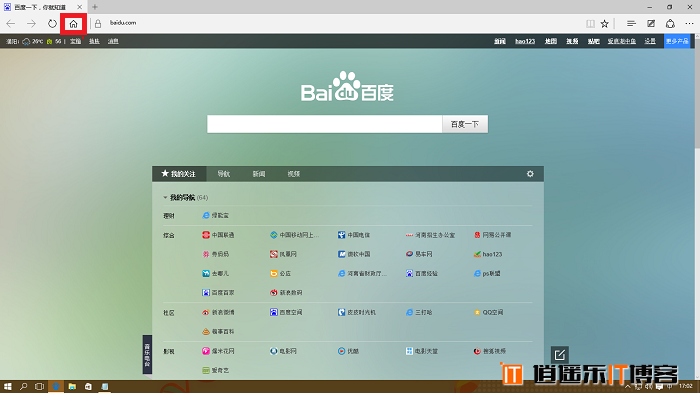
Task: Open the Store icon on the taskbar
Action: 88,387
